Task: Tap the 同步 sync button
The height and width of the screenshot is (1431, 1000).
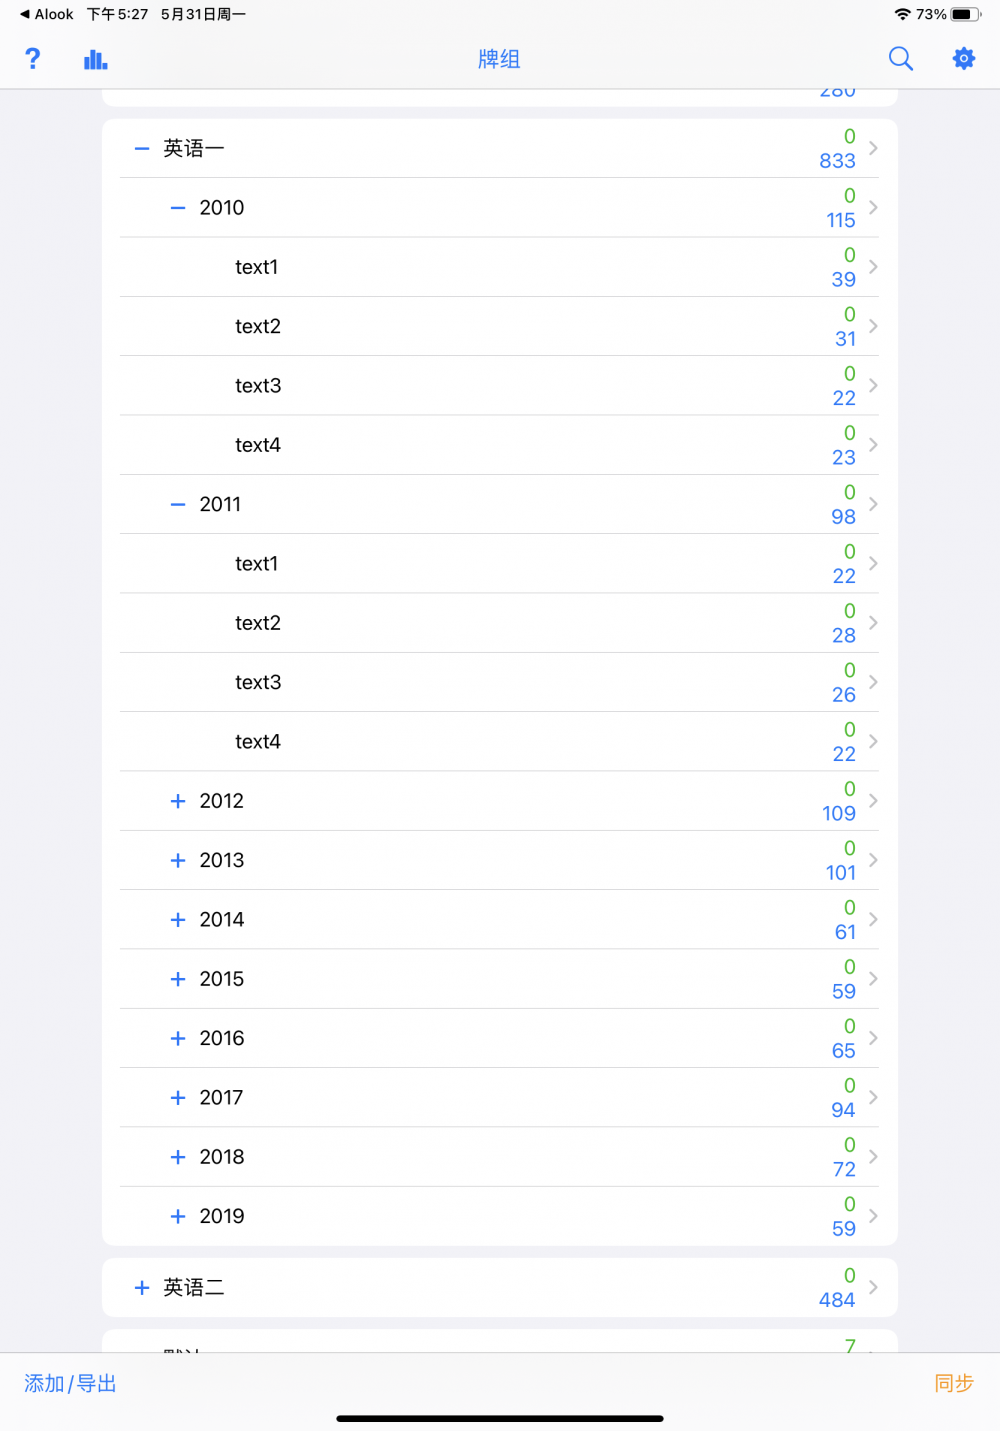Action: coord(954,1383)
